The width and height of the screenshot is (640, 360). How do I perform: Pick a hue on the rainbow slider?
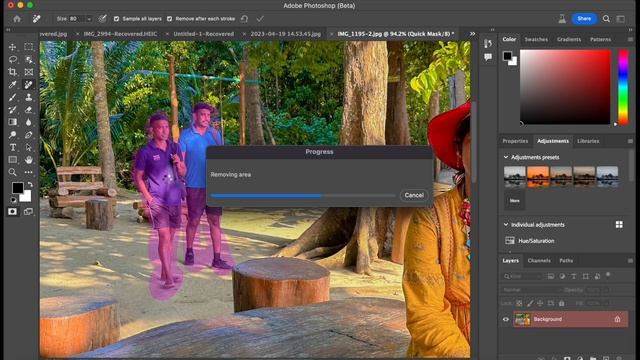[x=623, y=87]
